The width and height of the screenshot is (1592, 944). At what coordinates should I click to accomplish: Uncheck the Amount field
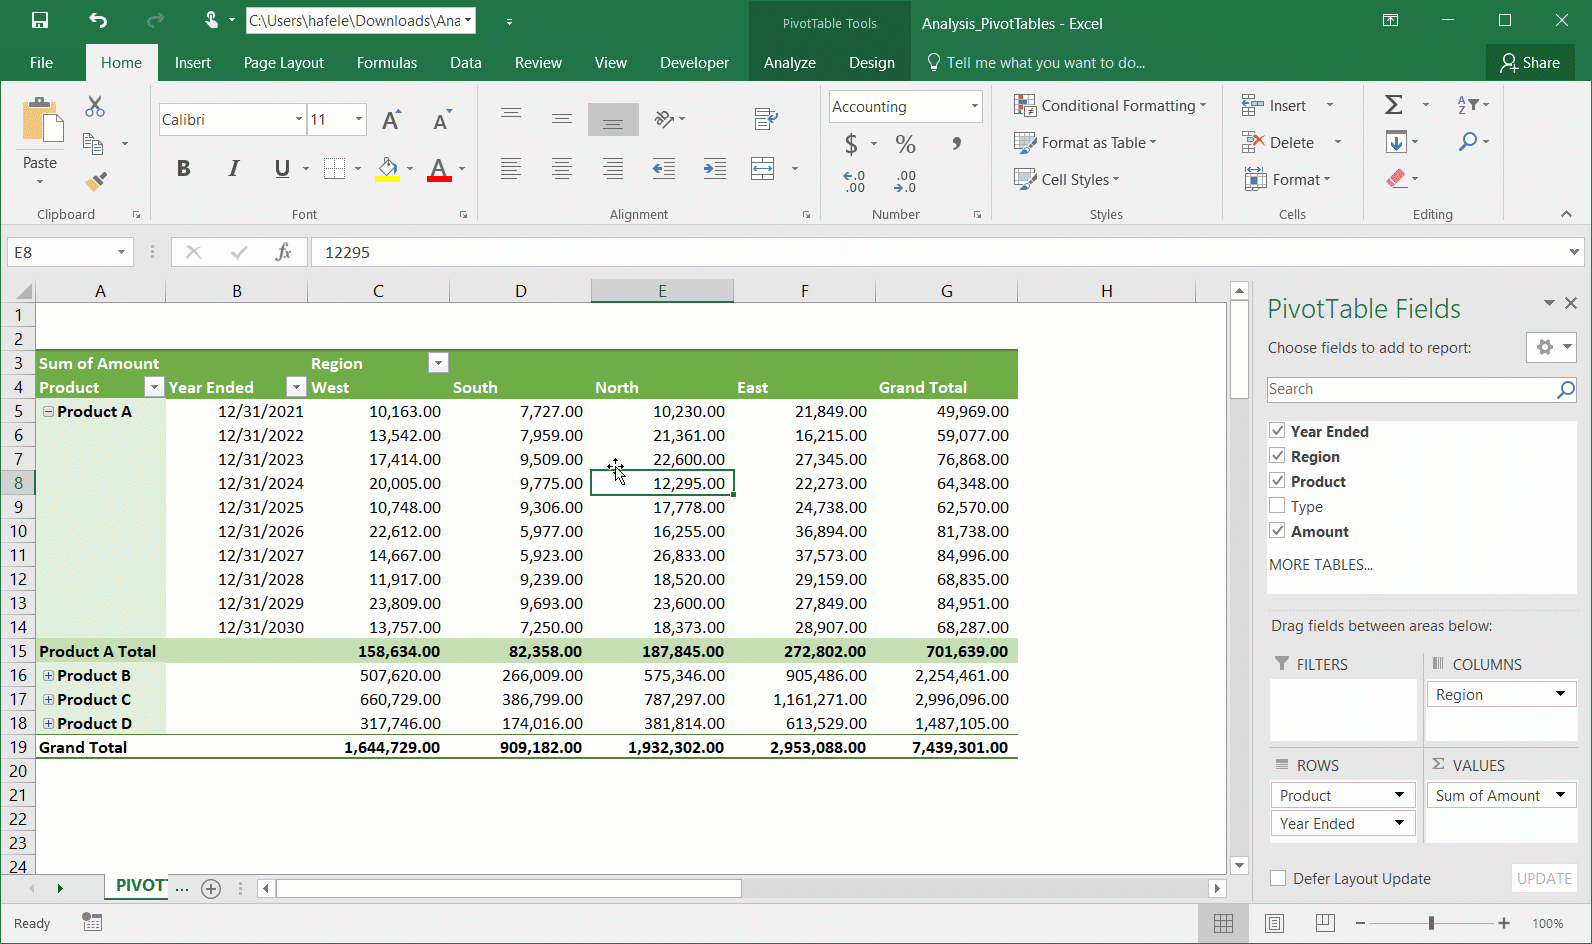(1277, 531)
